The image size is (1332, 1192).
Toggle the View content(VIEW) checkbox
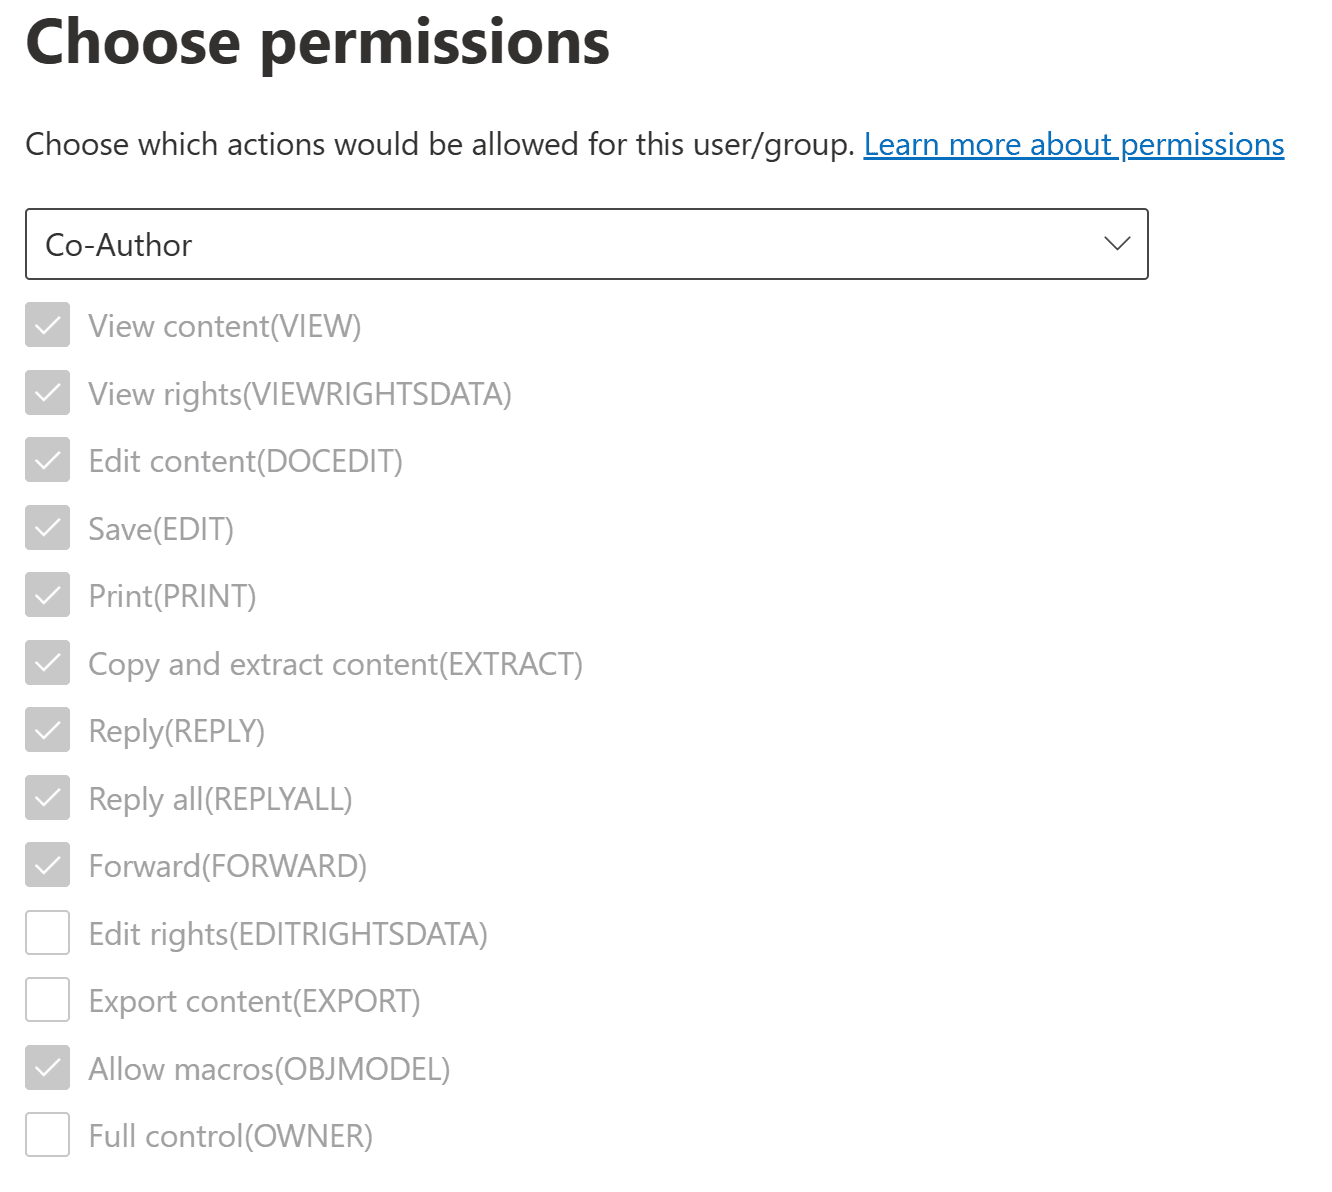click(x=47, y=325)
